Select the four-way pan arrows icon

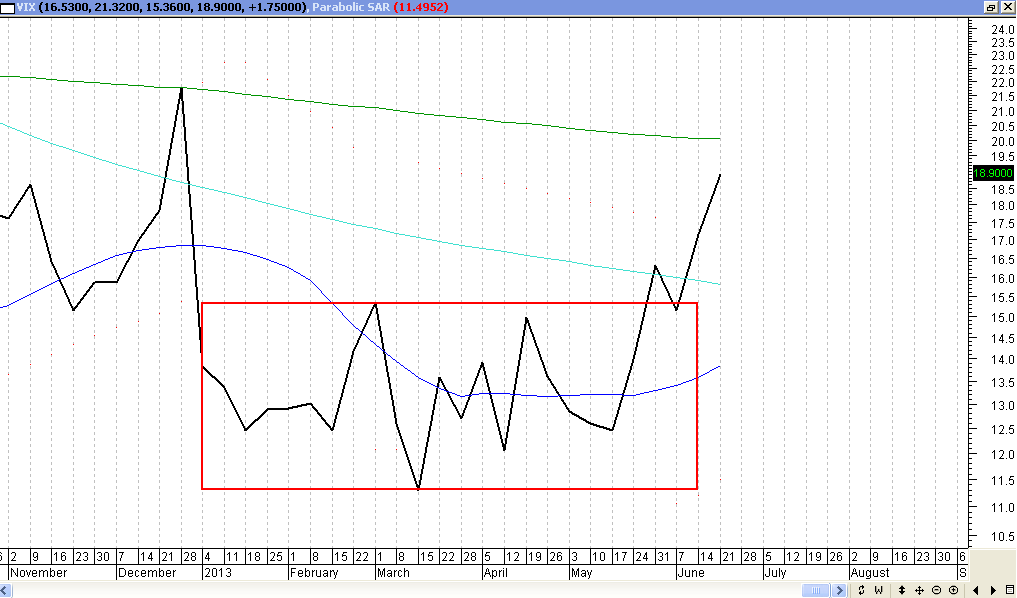pos(919,590)
